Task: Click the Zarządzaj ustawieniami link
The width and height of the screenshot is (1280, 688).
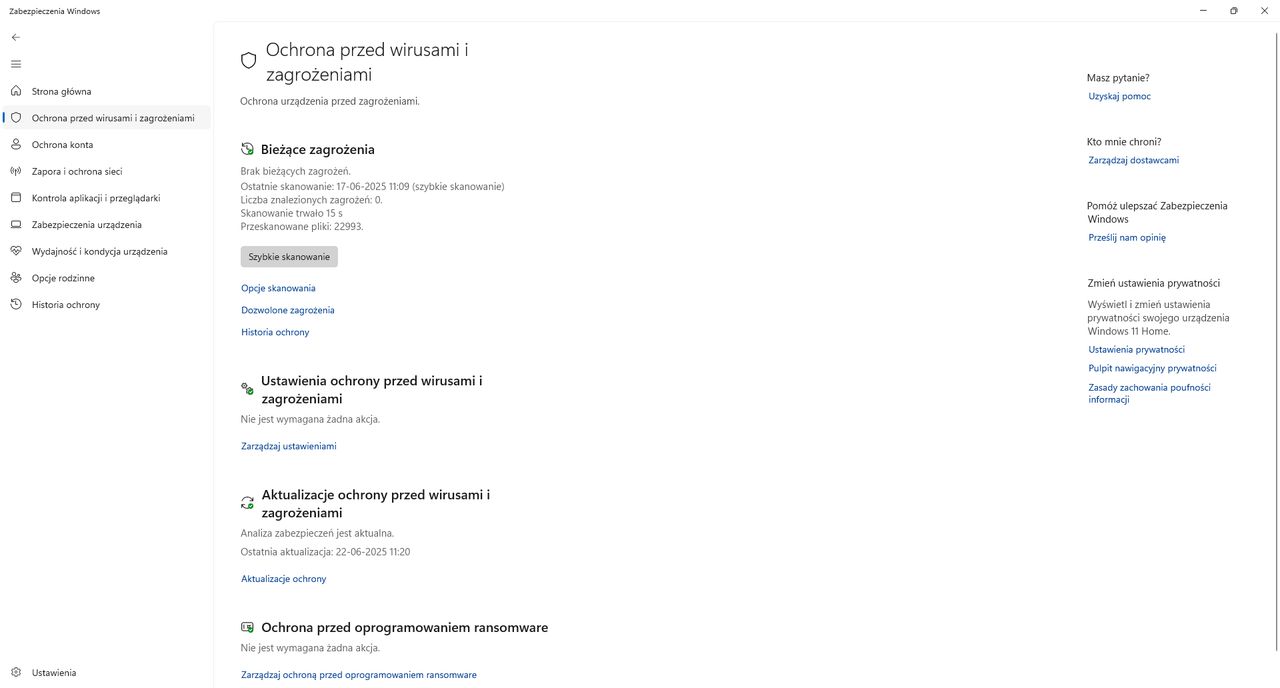Action: tap(288, 446)
